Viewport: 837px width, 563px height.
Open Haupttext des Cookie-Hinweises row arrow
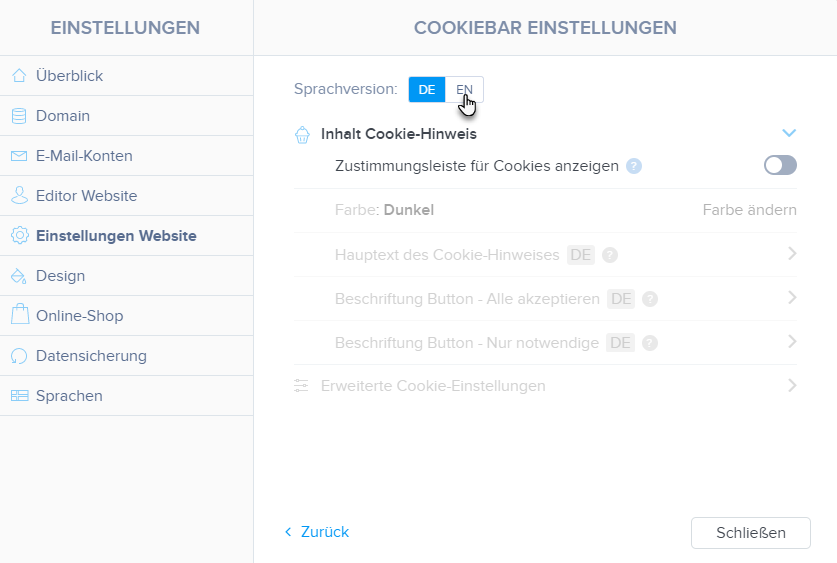(791, 254)
